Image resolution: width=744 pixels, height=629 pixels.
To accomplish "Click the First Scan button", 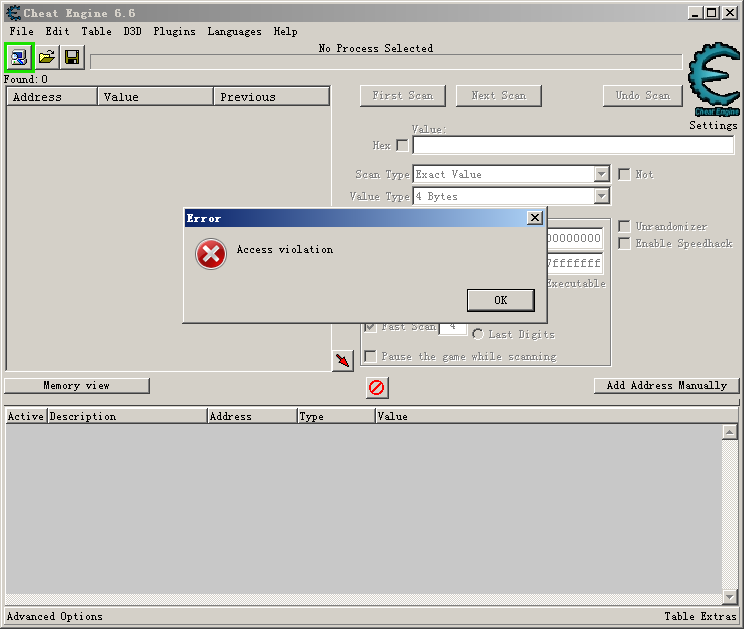I will point(402,96).
